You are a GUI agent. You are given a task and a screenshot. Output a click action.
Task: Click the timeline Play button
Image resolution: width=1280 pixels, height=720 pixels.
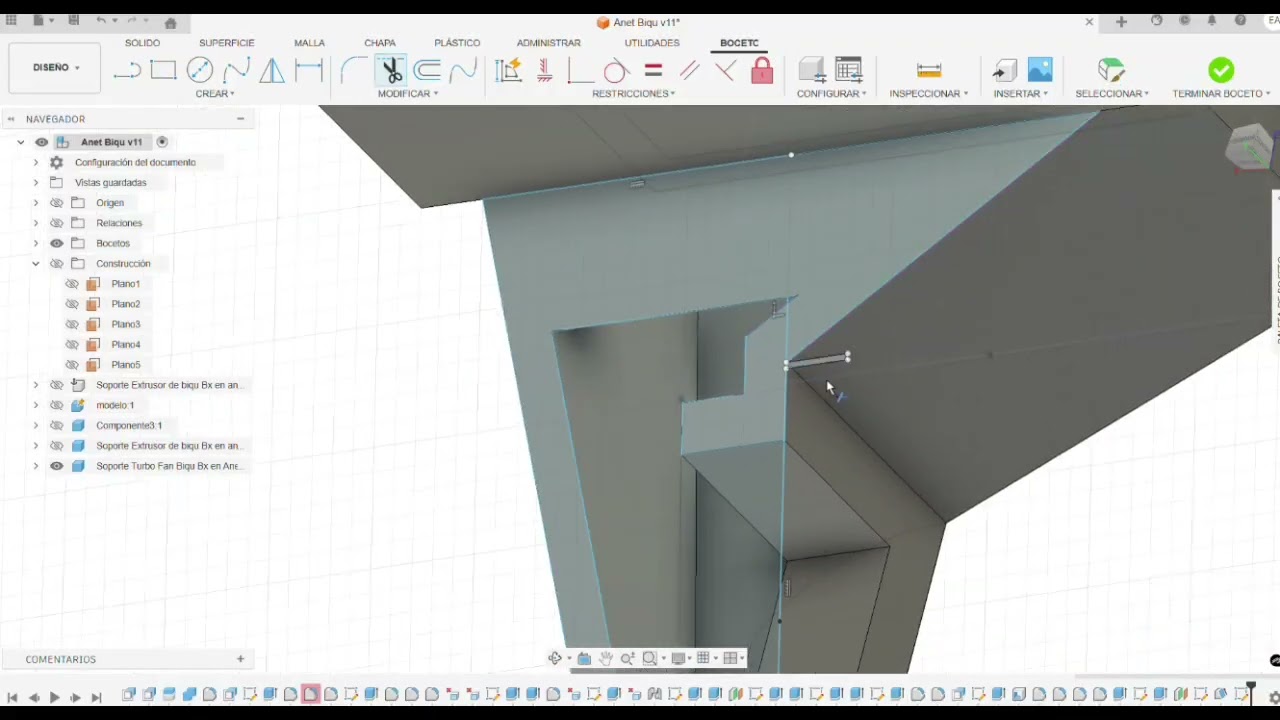tap(54, 697)
